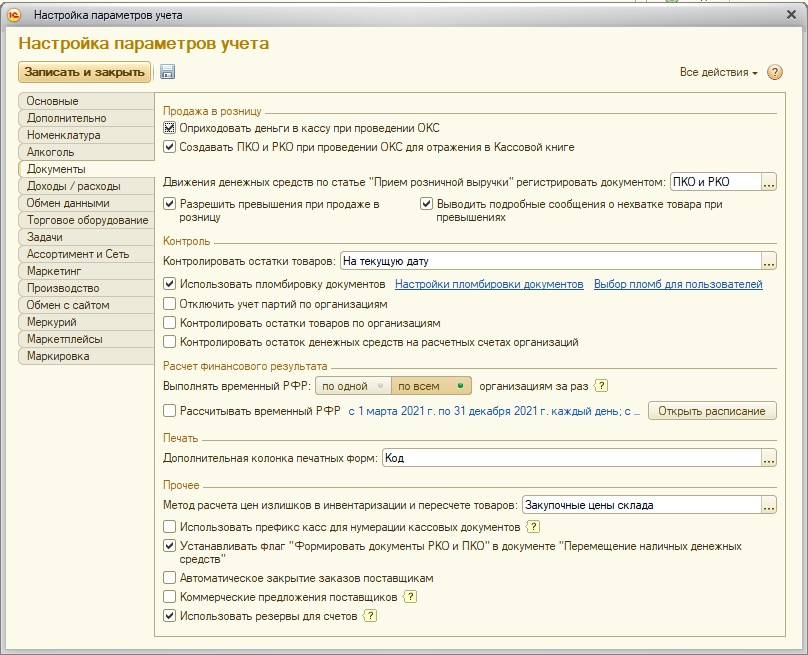
Task: Open Выбор пломб для пользователей link
Action: coord(678,284)
